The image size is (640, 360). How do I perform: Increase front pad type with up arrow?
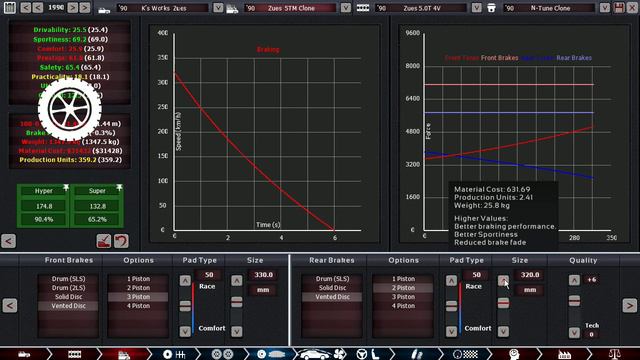(x=185, y=281)
